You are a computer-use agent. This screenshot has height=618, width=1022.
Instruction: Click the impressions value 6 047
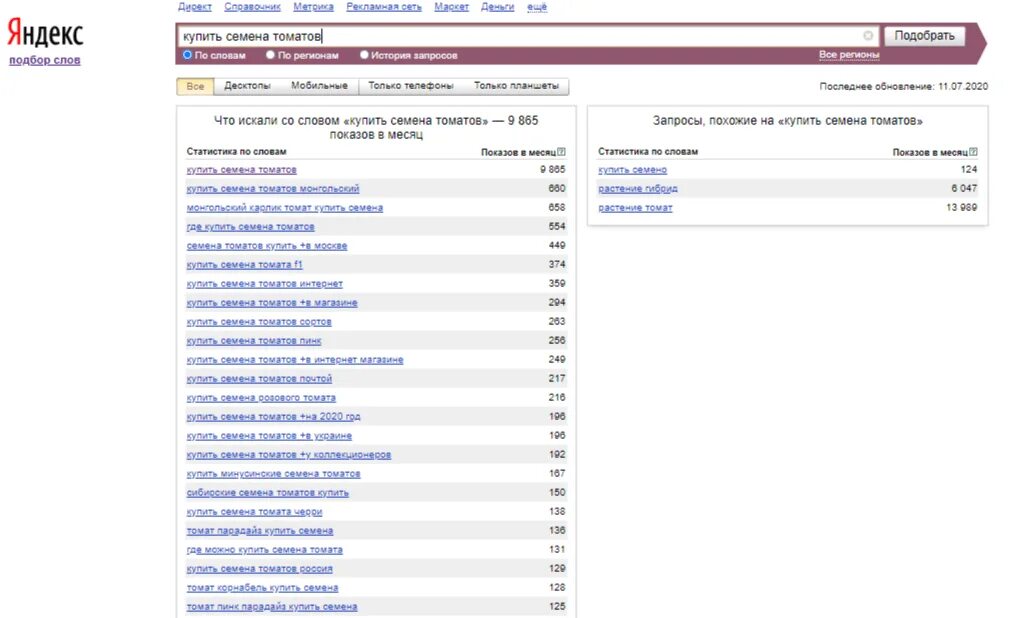click(x=964, y=188)
